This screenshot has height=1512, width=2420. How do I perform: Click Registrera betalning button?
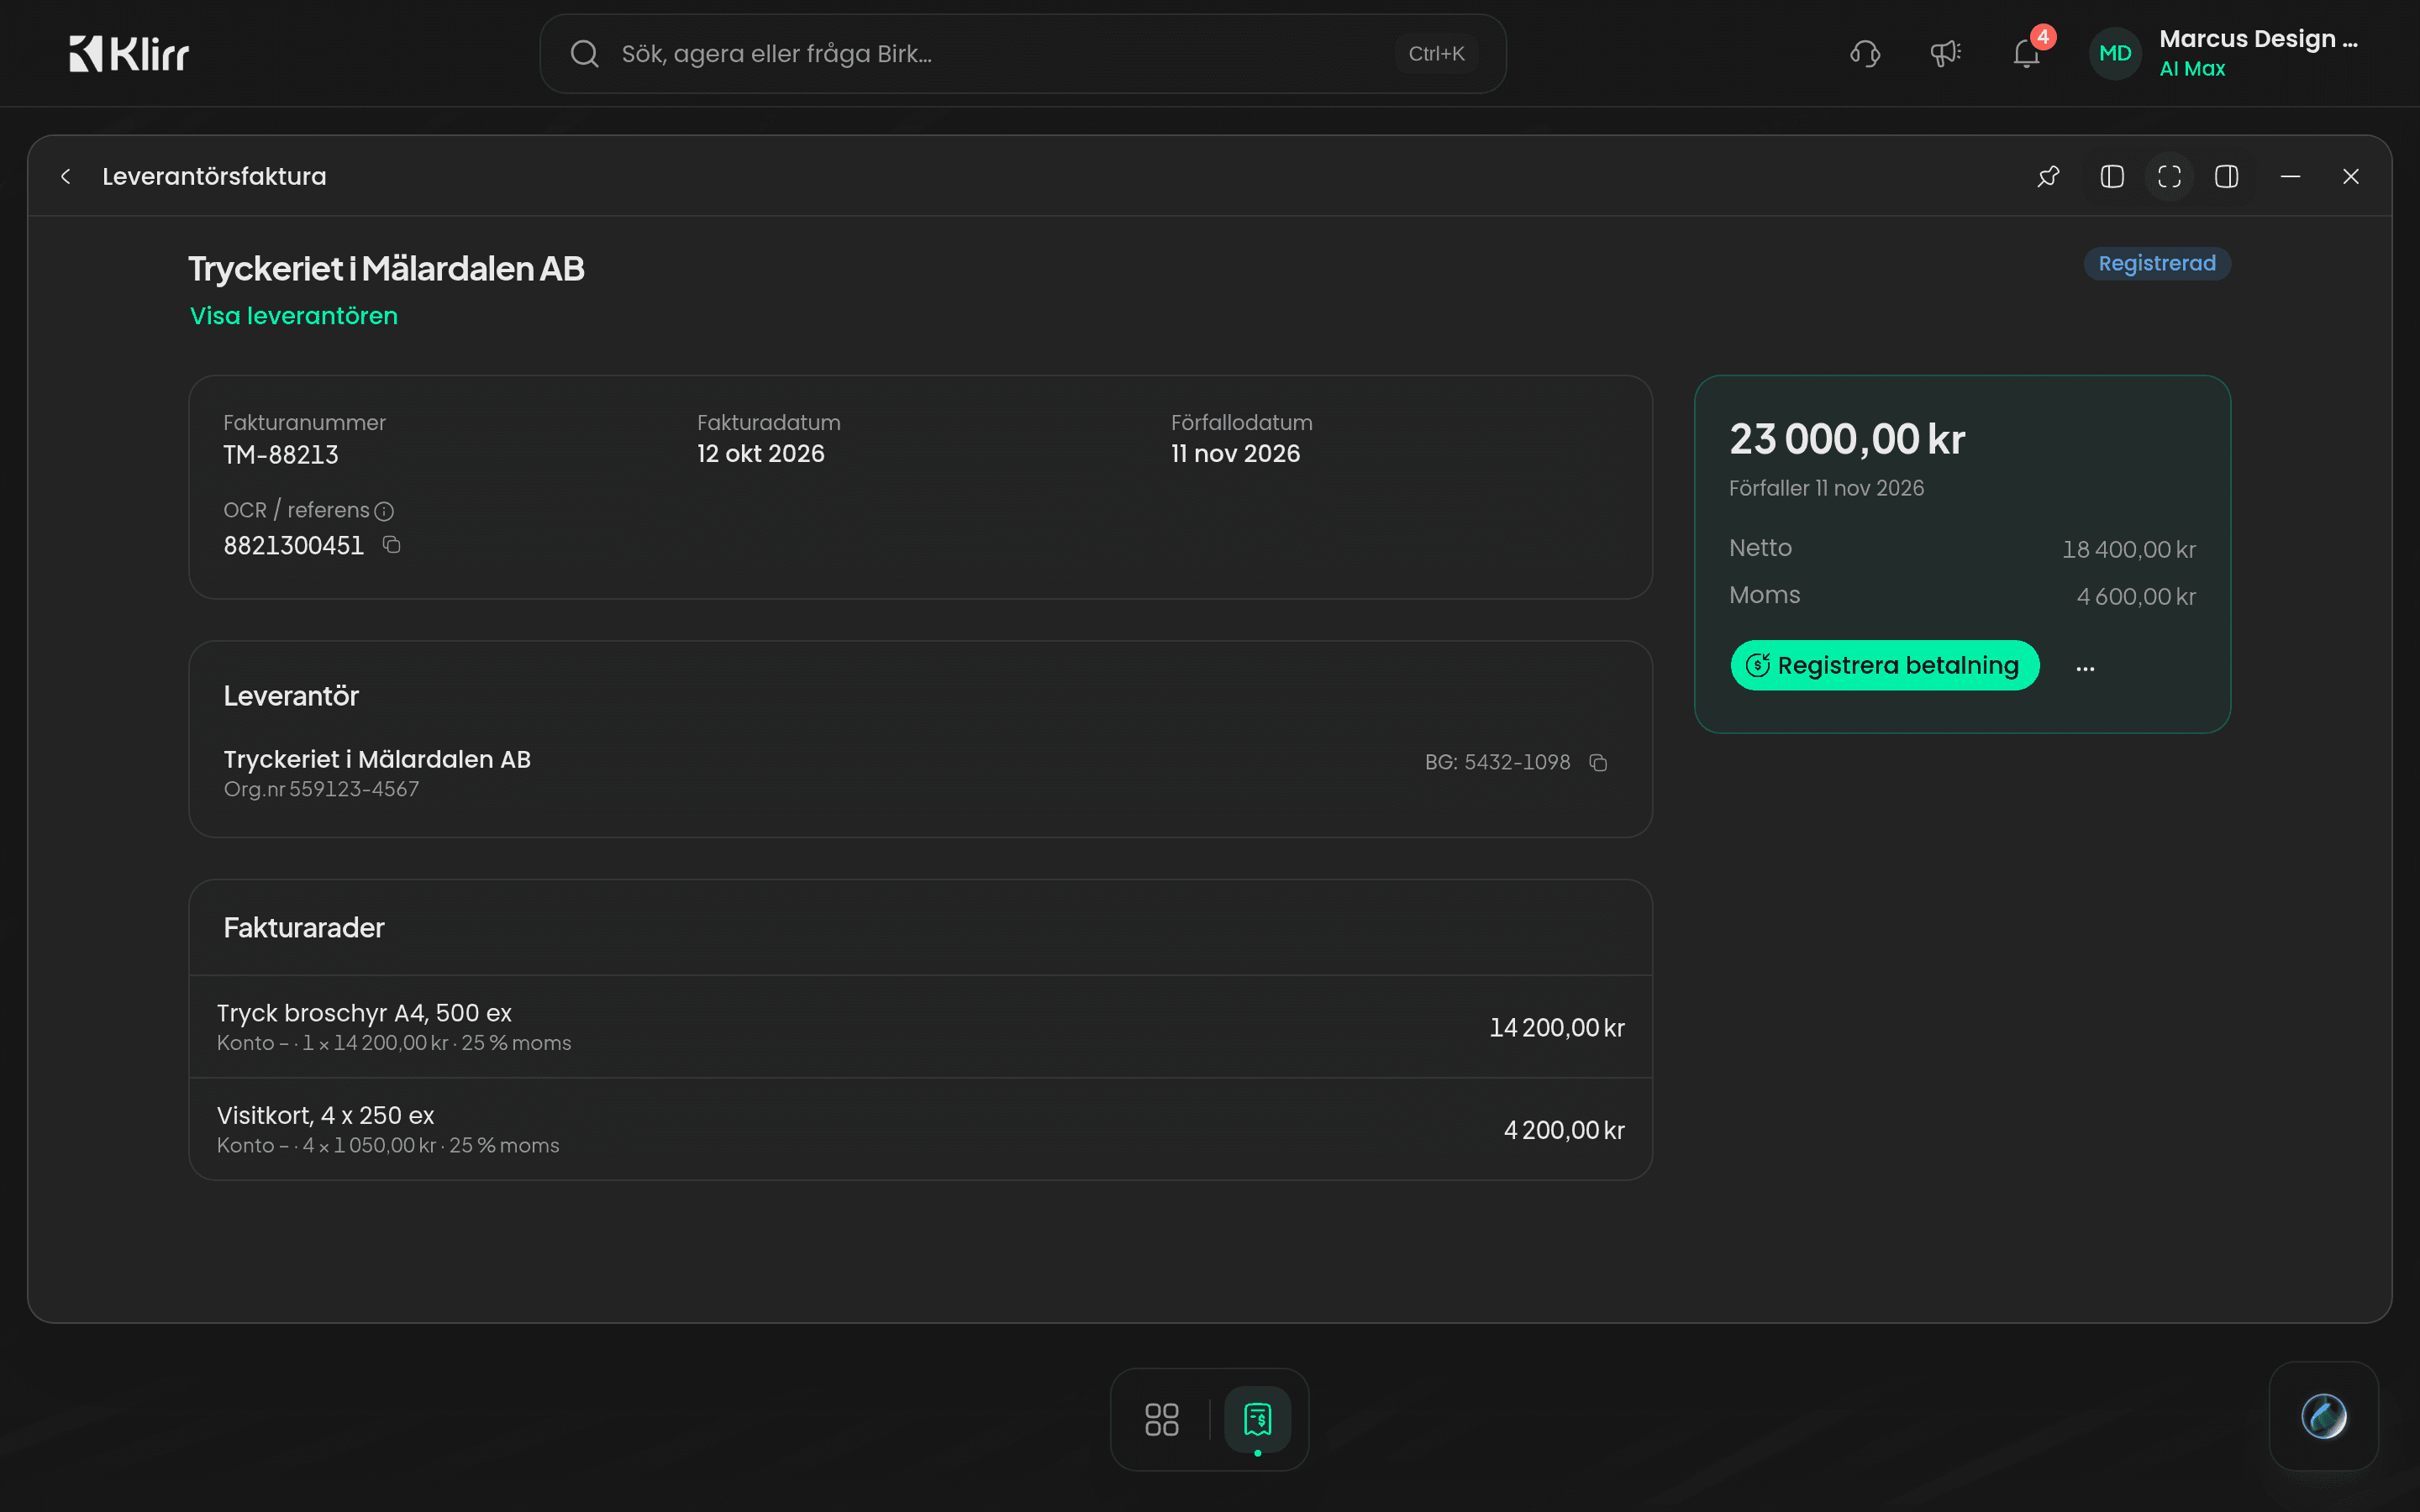(1885, 665)
